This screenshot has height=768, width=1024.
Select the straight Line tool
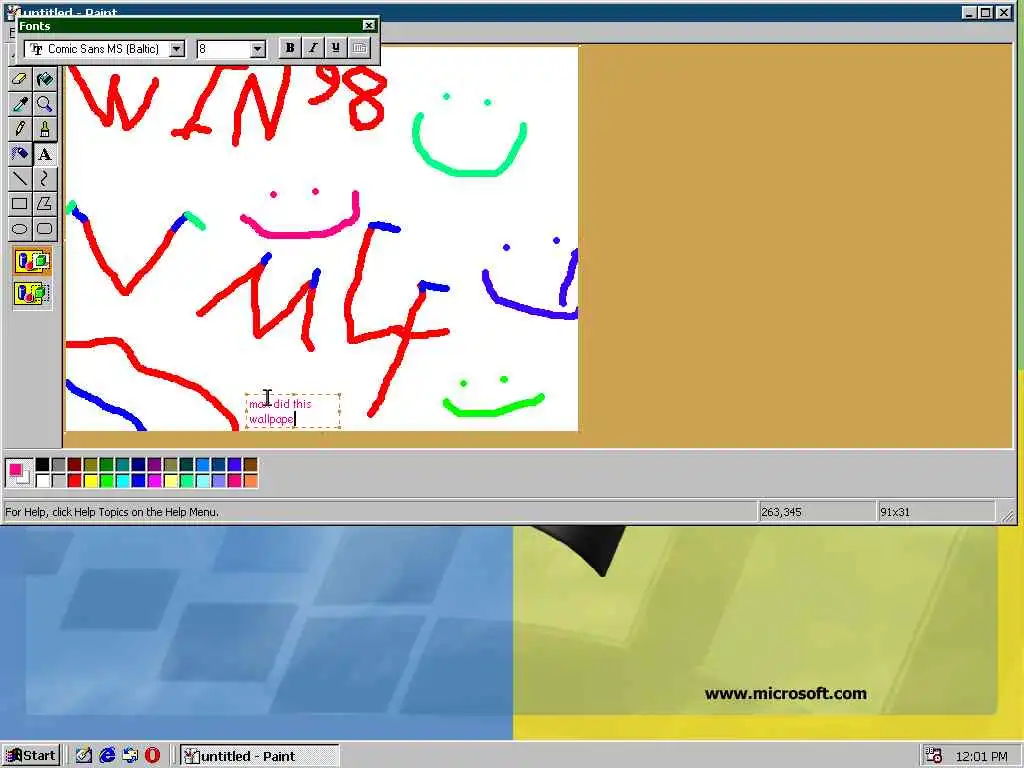click(20, 178)
